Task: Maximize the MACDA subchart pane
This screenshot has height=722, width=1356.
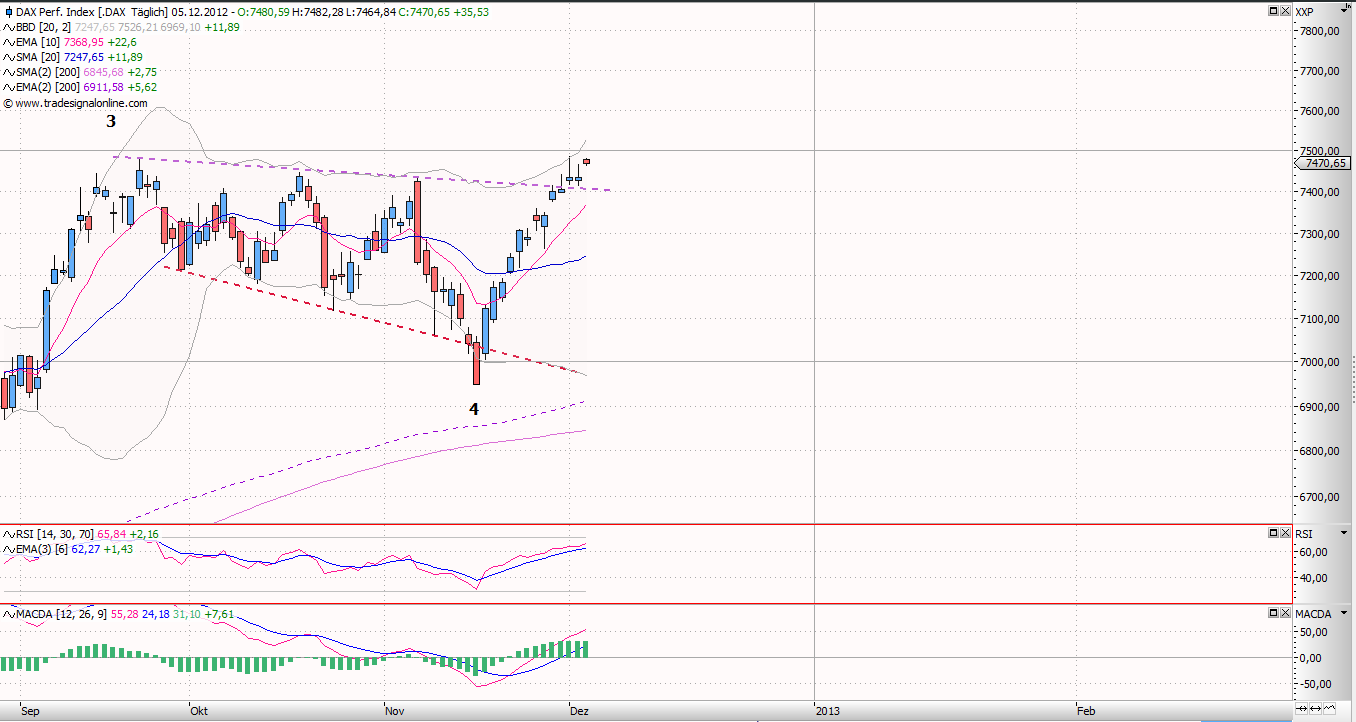Action: pos(1273,612)
